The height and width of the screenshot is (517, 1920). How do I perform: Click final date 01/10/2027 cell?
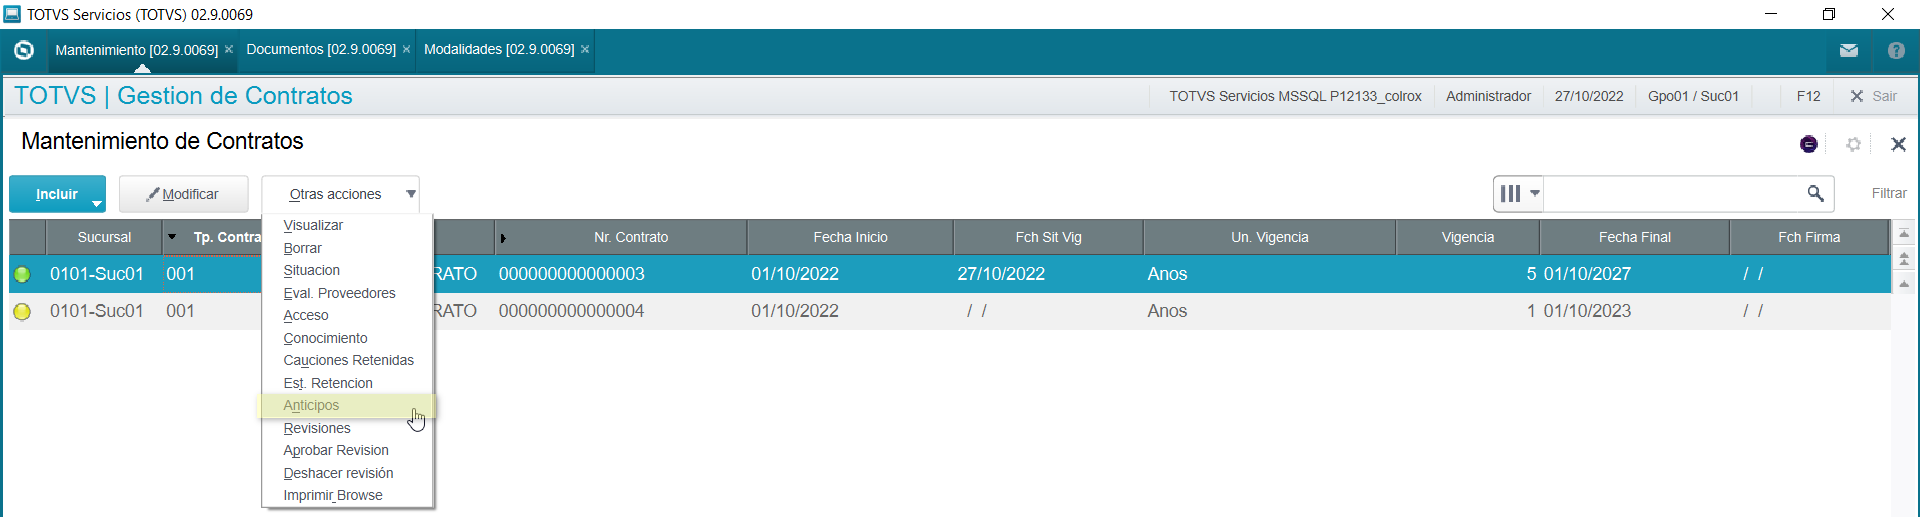[x=1587, y=274]
